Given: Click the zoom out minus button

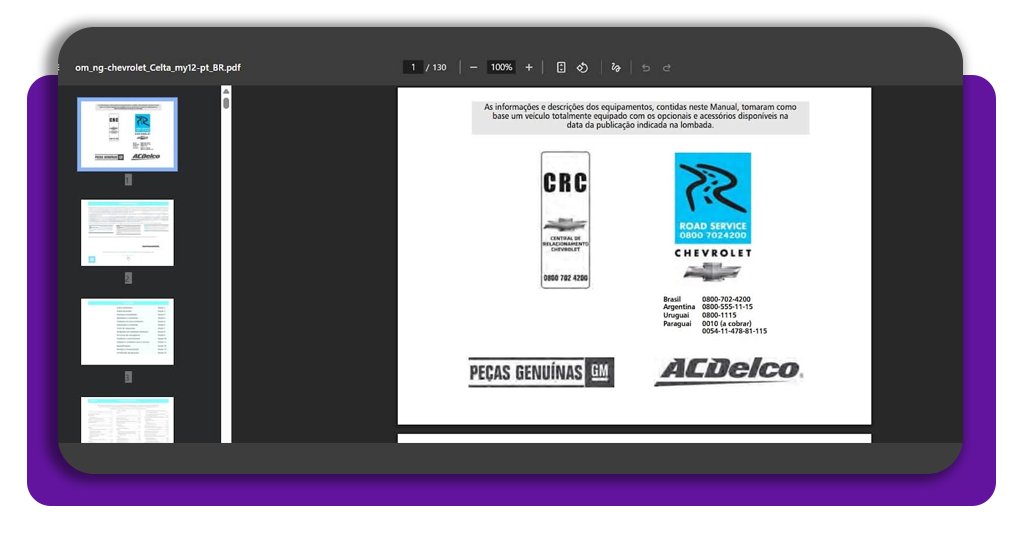Looking at the screenshot, I should (x=473, y=67).
